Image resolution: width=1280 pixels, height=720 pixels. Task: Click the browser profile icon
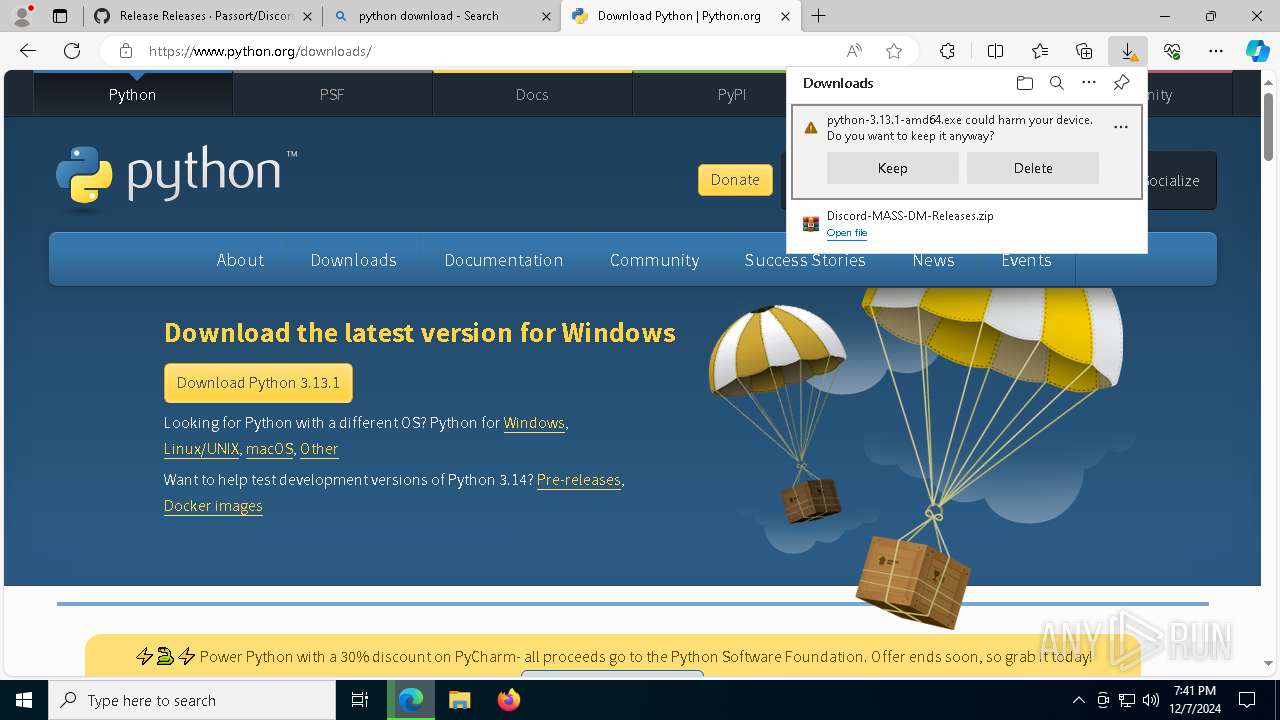[21, 15]
